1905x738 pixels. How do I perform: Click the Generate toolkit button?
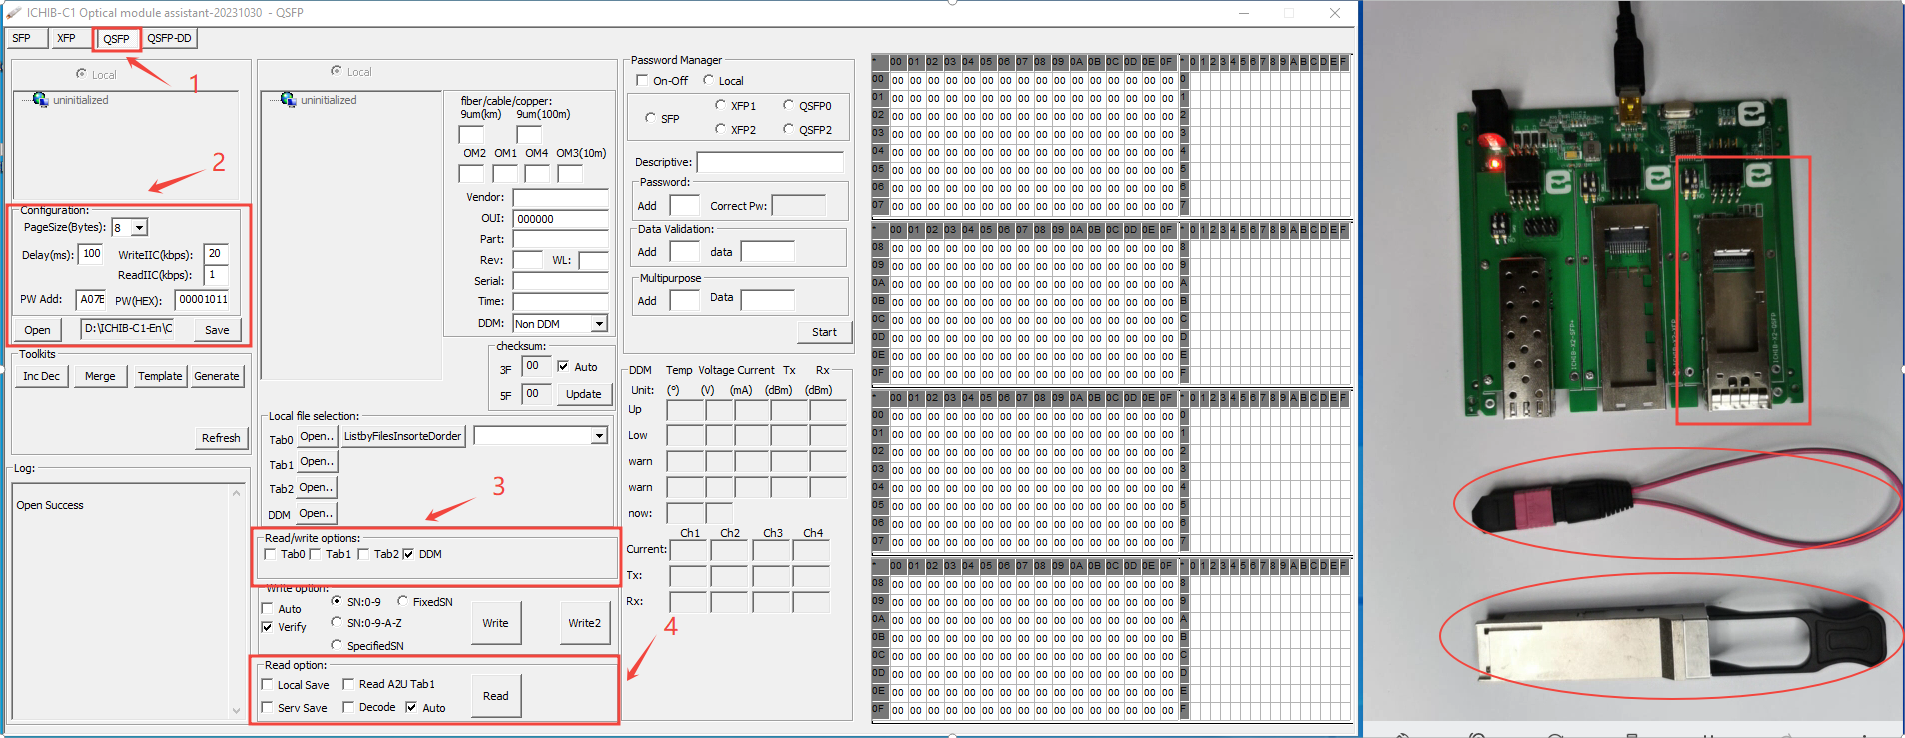(x=217, y=376)
